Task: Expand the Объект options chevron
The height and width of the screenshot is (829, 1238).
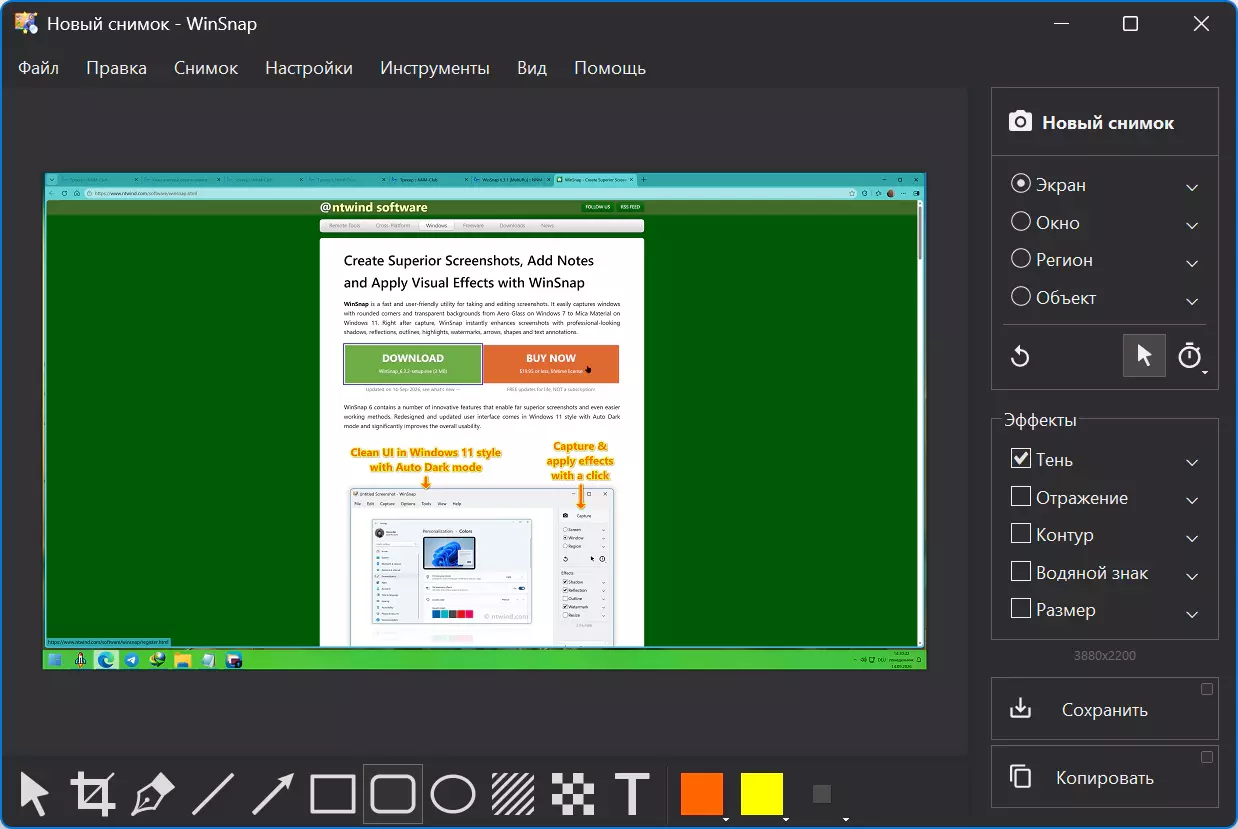Action: point(1192,301)
